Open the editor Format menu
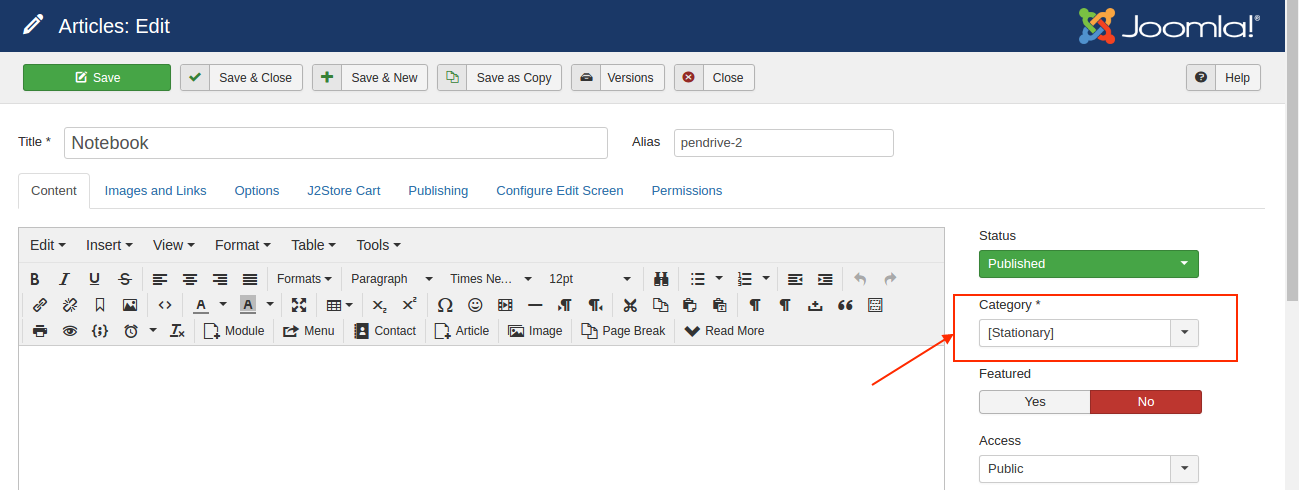 [243, 245]
